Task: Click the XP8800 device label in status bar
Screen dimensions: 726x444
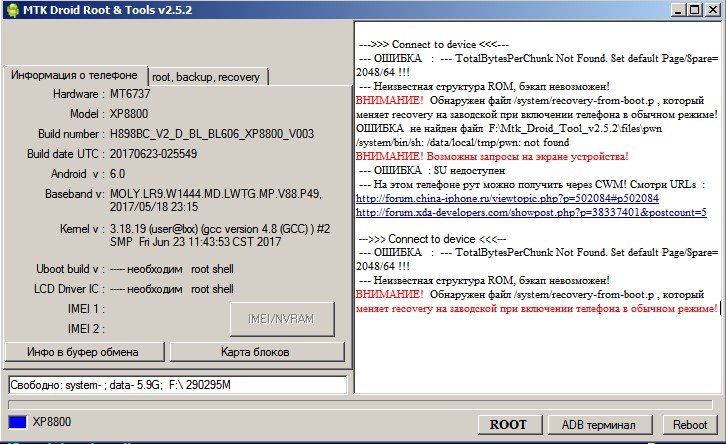Action: point(51,423)
